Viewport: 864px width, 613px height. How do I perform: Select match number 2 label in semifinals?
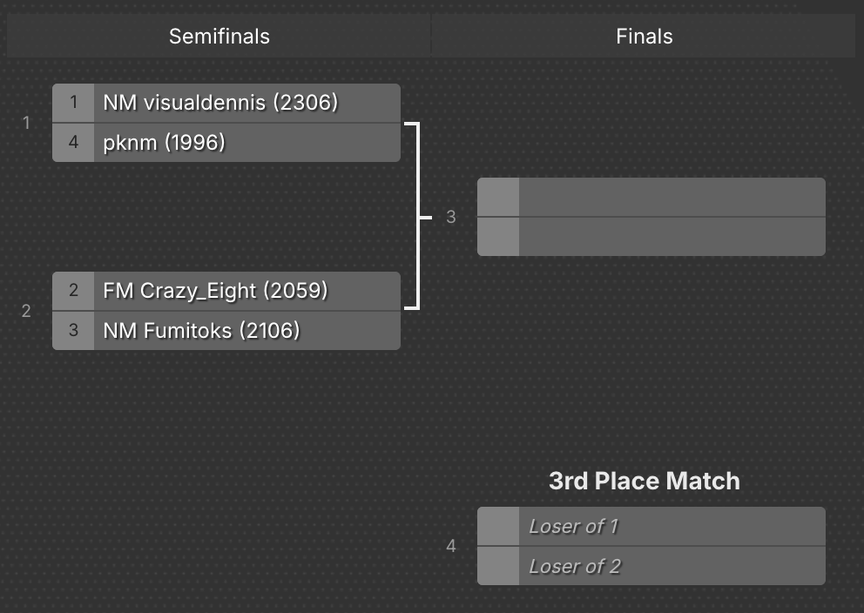click(x=26, y=311)
